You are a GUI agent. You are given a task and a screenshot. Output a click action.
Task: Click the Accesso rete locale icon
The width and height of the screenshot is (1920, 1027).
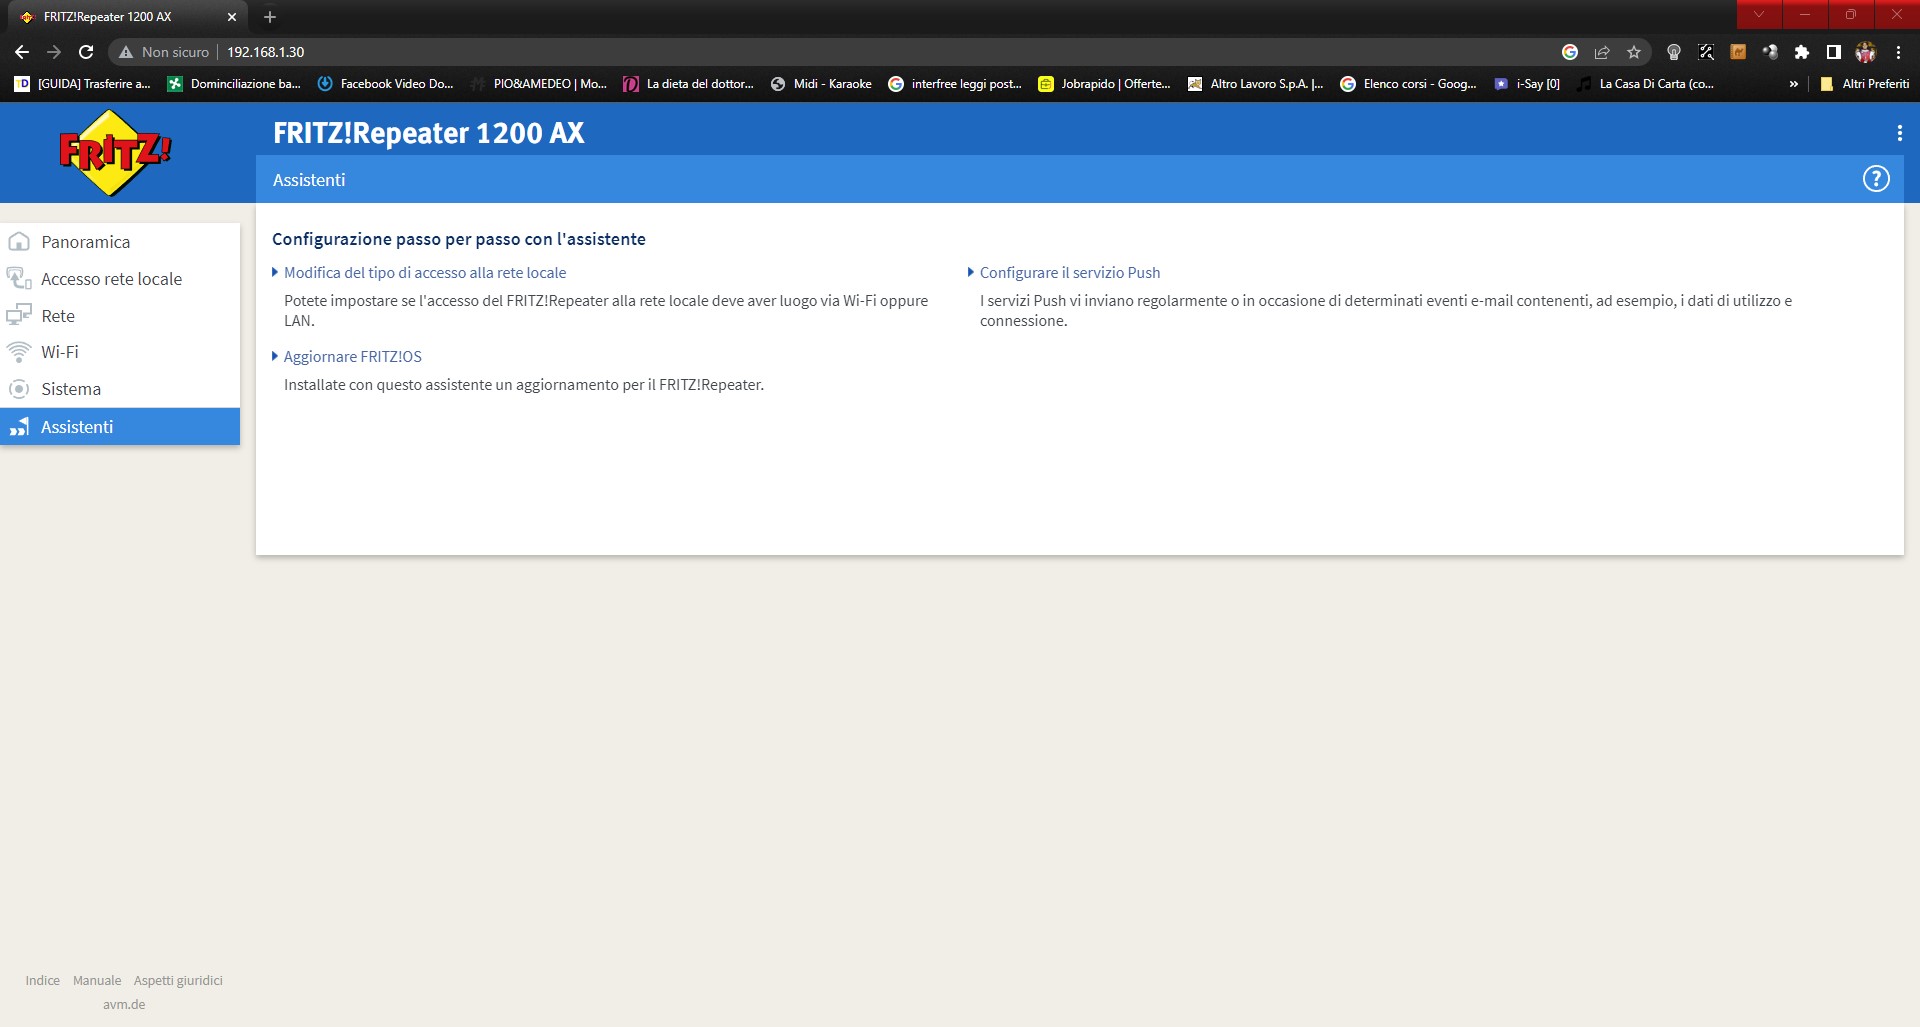point(19,278)
